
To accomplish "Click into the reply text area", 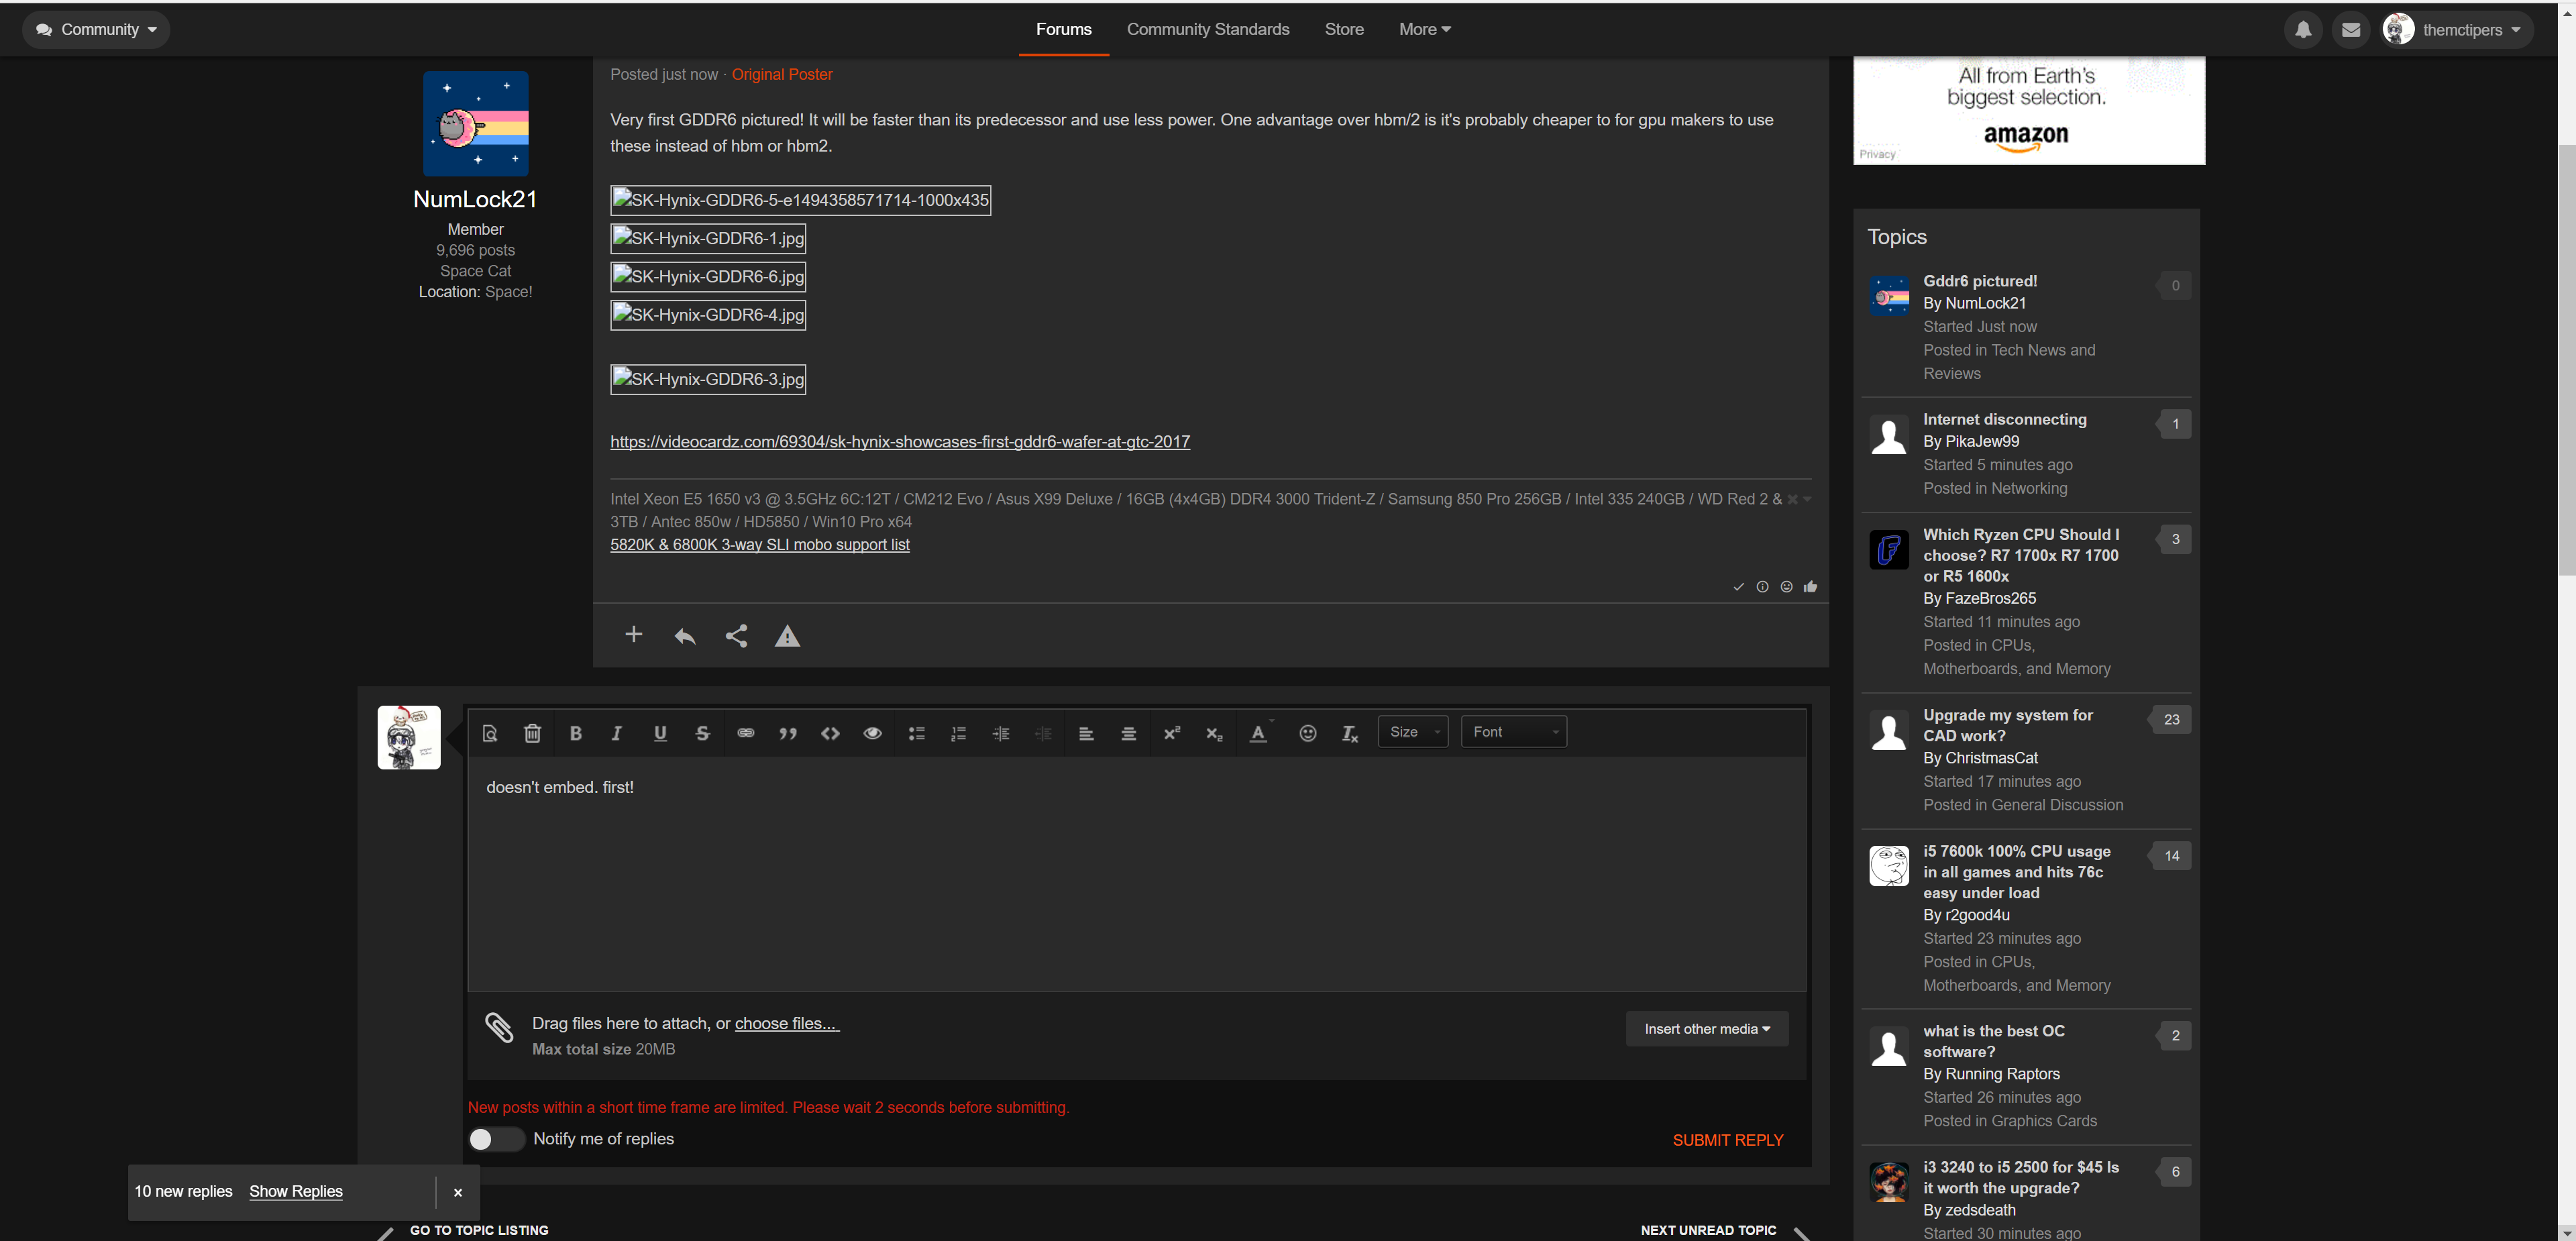I will [x=1136, y=875].
